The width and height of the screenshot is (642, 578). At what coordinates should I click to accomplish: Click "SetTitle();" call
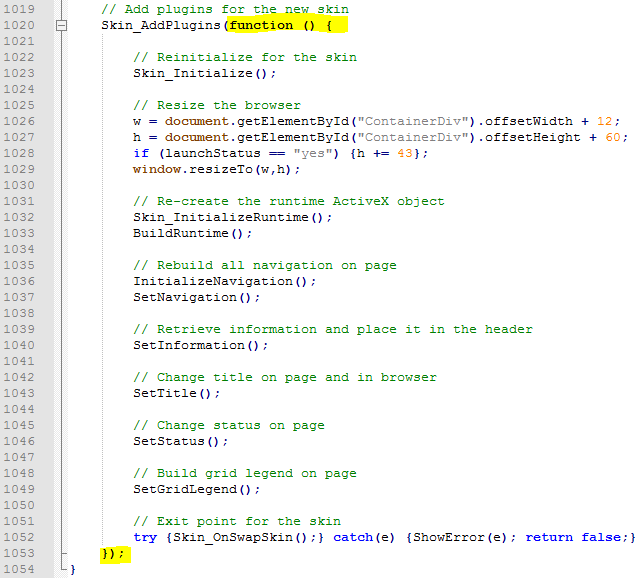tap(177, 393)
